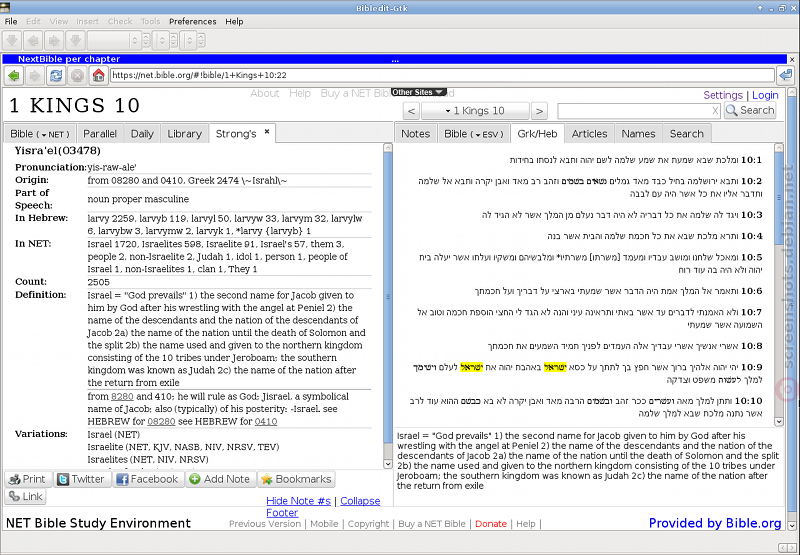Click the first disabled down-arrow toolbar icon
The height and width of the screenshot is (555, 800).
pos(12,40)
